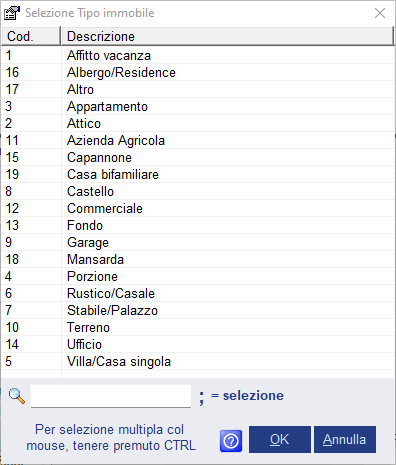Sort by the Cod. column header

tap(31, 36)
